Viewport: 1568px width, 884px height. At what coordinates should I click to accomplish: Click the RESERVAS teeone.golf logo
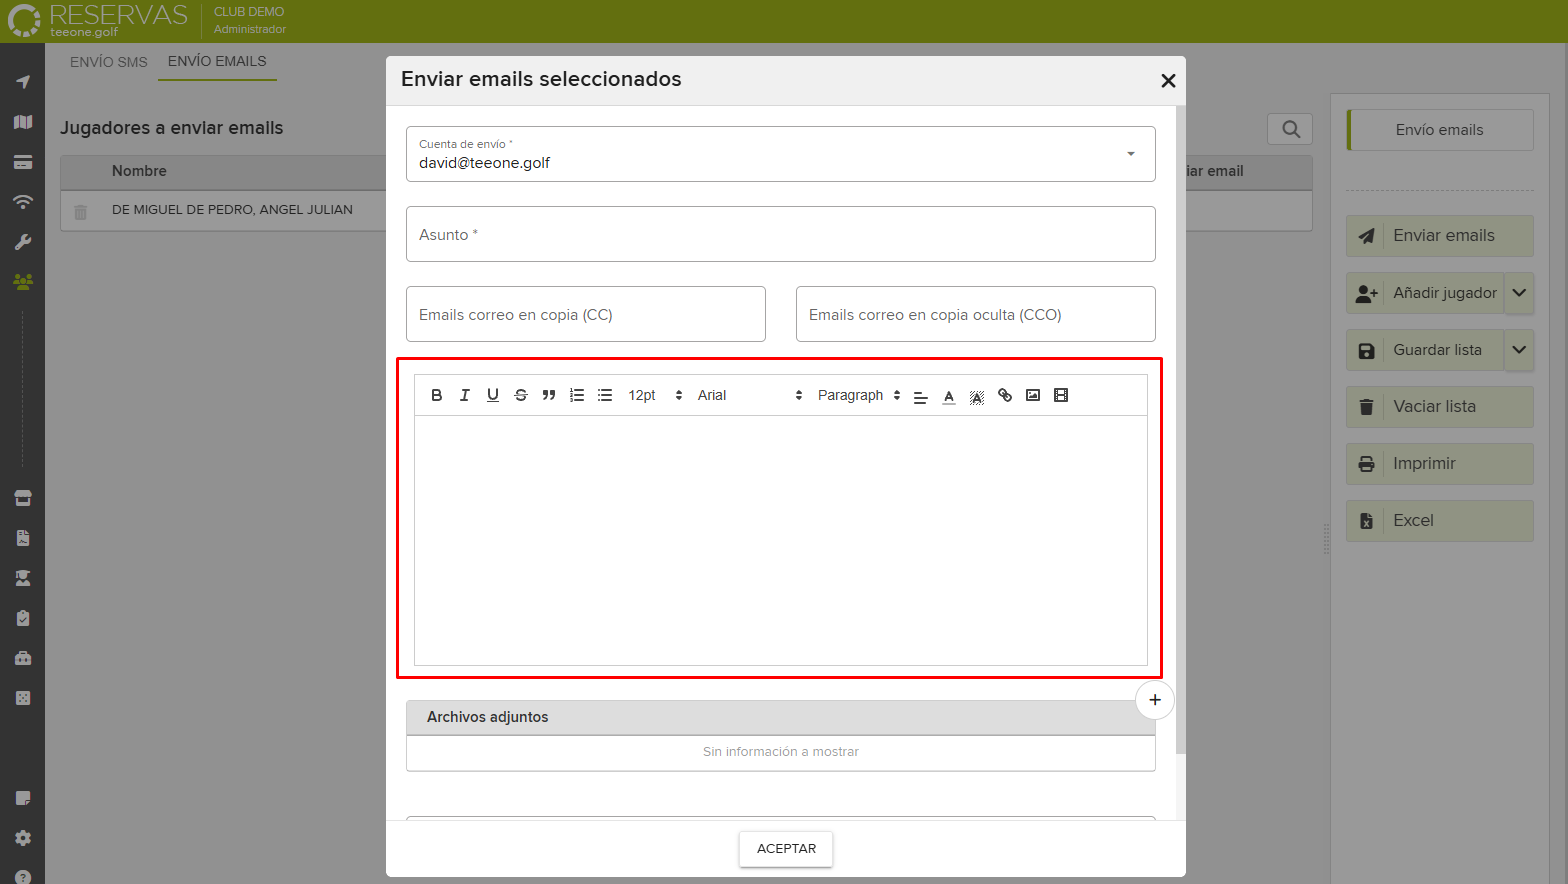[97, 20]
